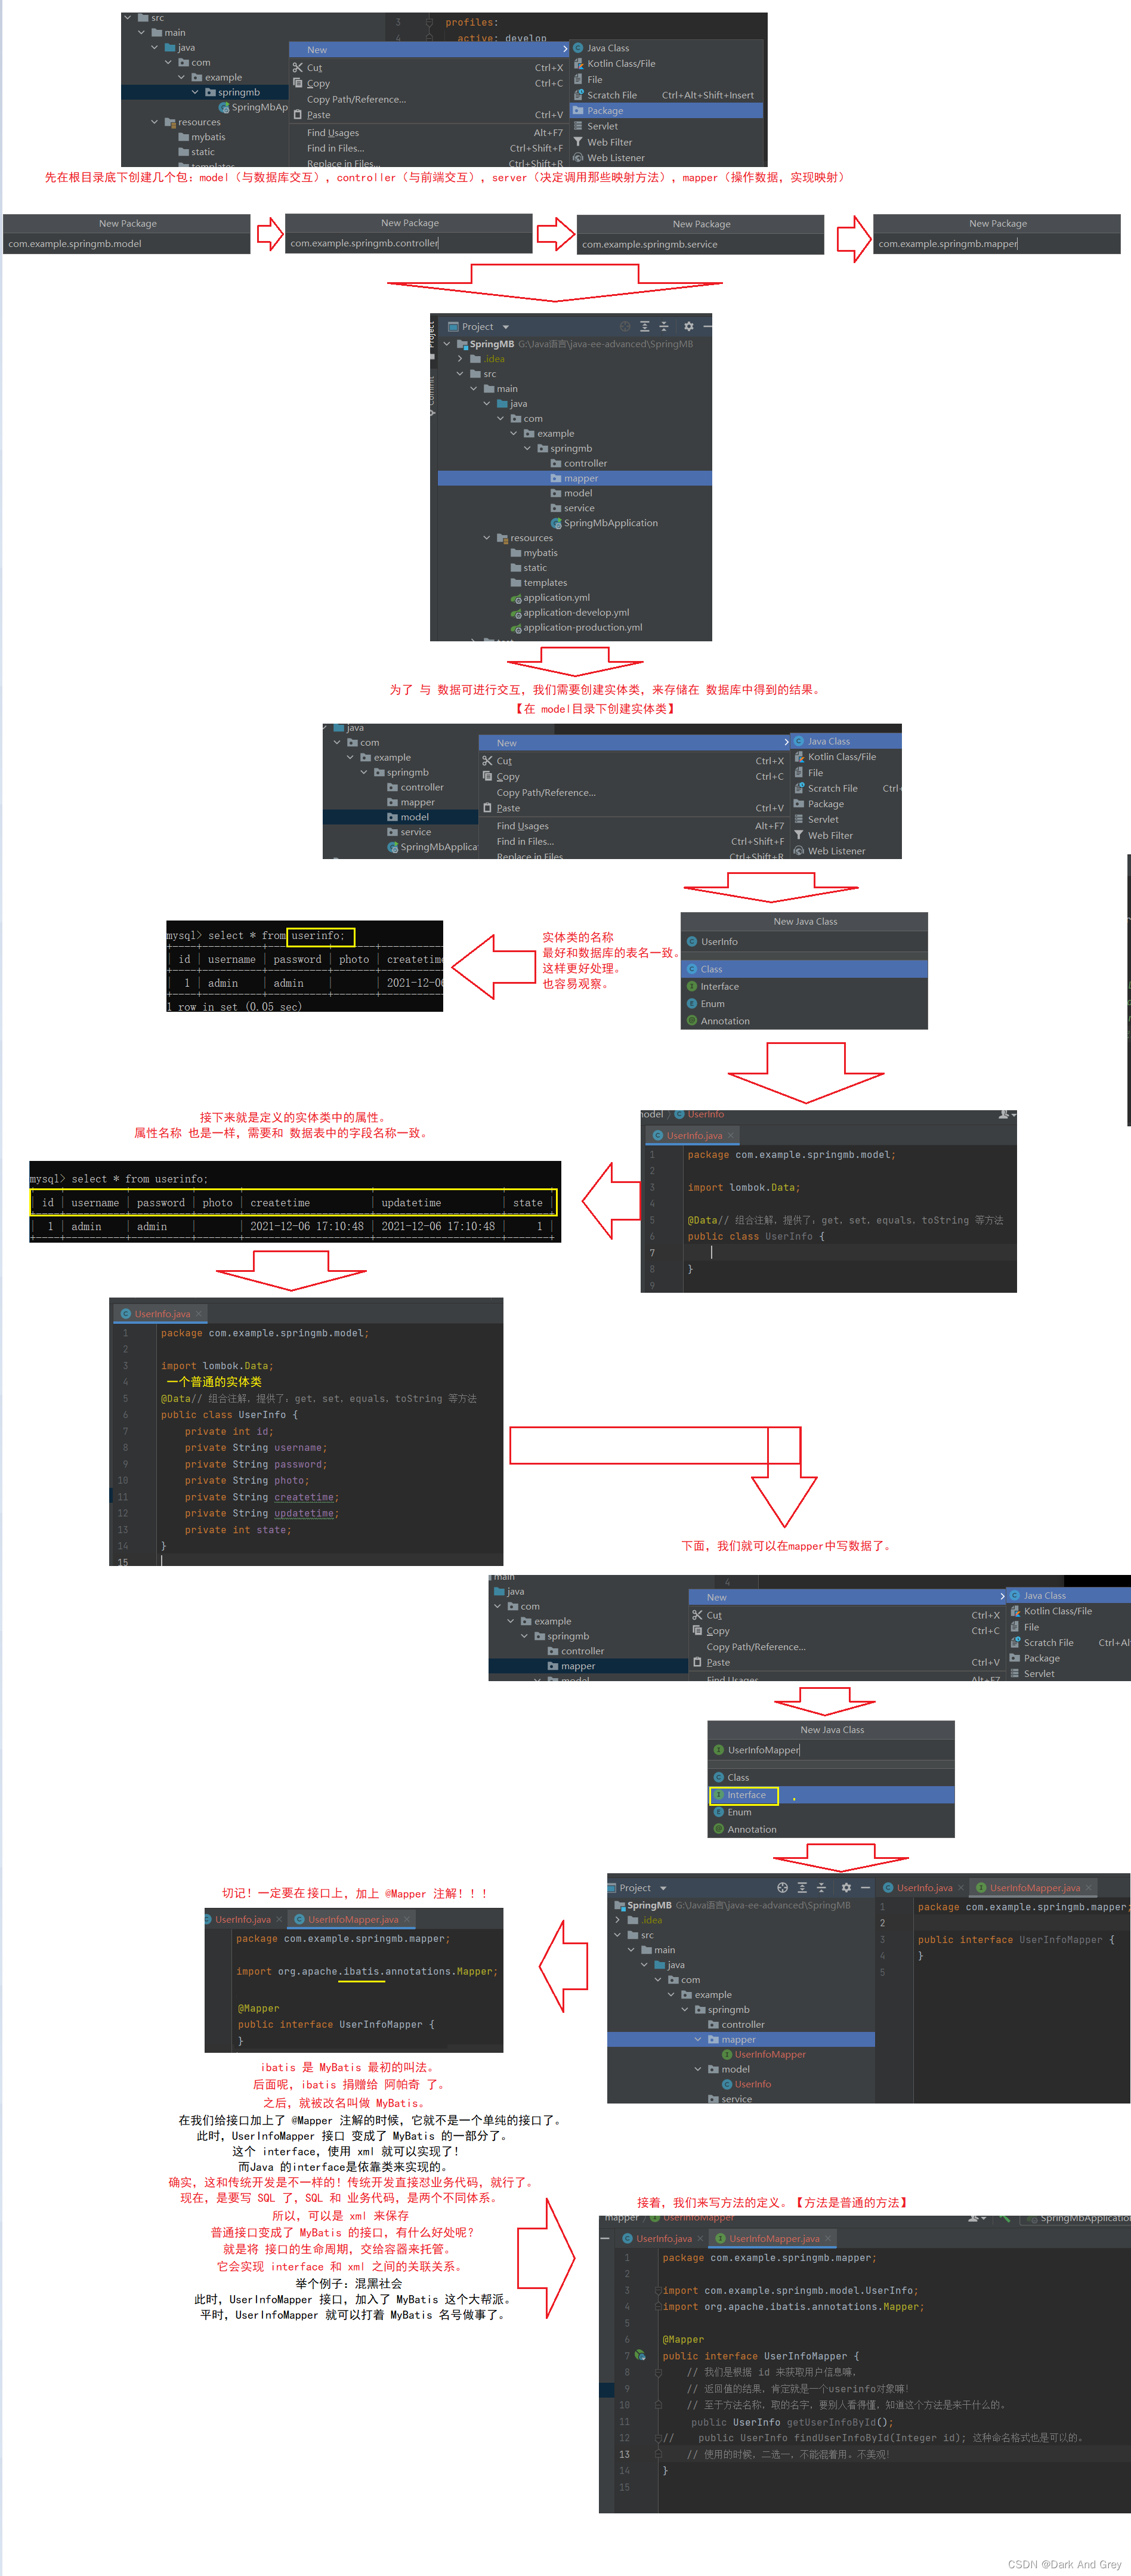
Task: Click name field containing UserInfoMapper in class dialog
Action: point(831,1750)
